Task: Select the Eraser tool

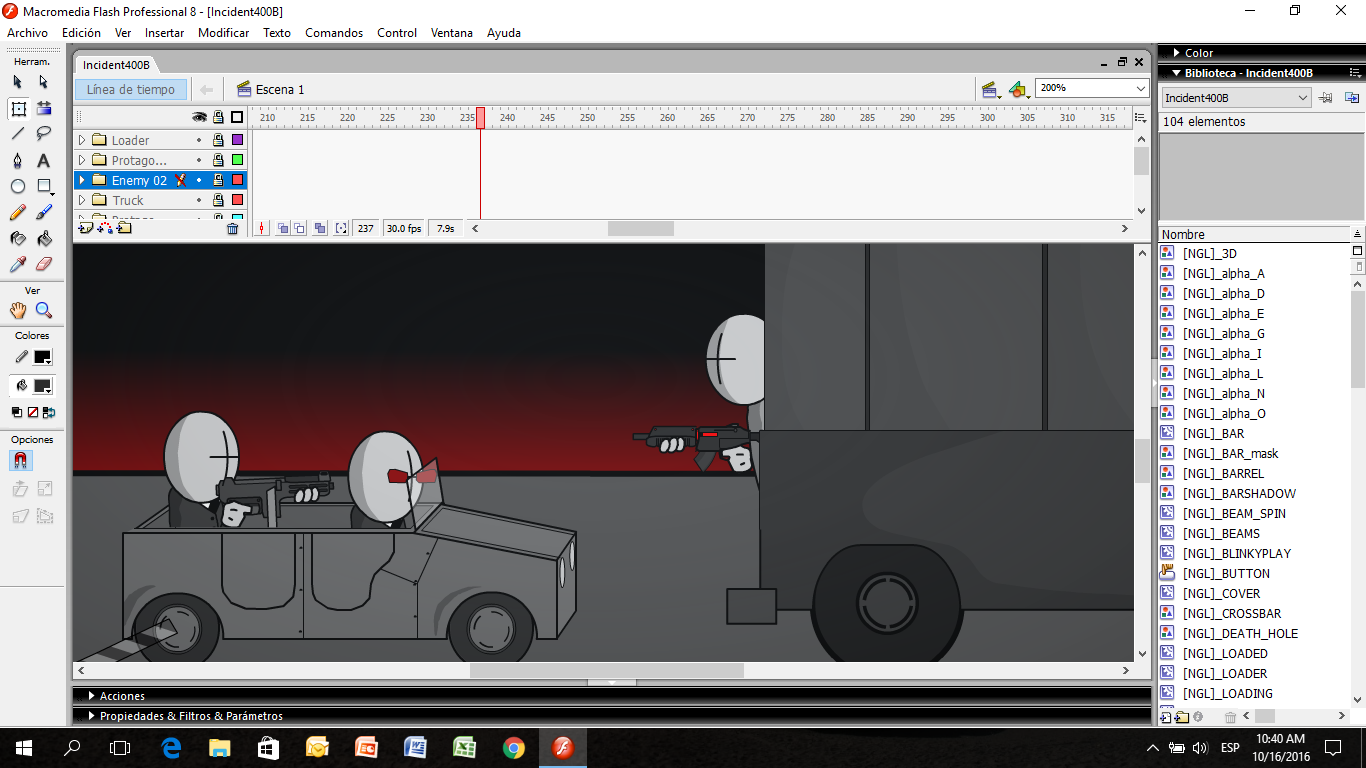Action: (44, 264)
